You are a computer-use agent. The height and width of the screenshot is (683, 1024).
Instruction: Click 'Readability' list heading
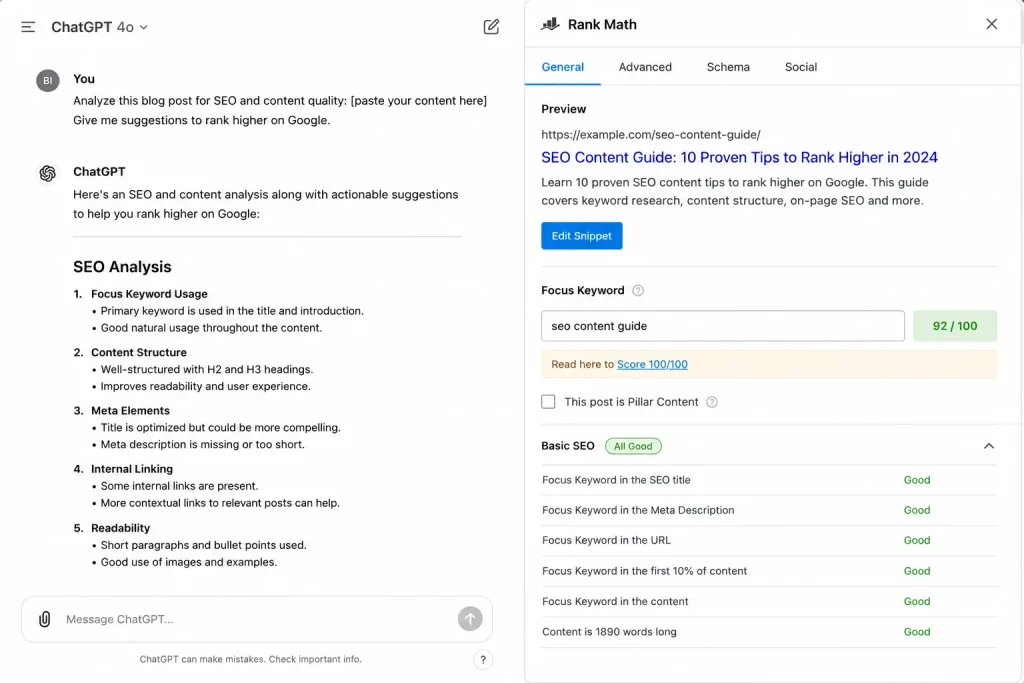point(120,528)
